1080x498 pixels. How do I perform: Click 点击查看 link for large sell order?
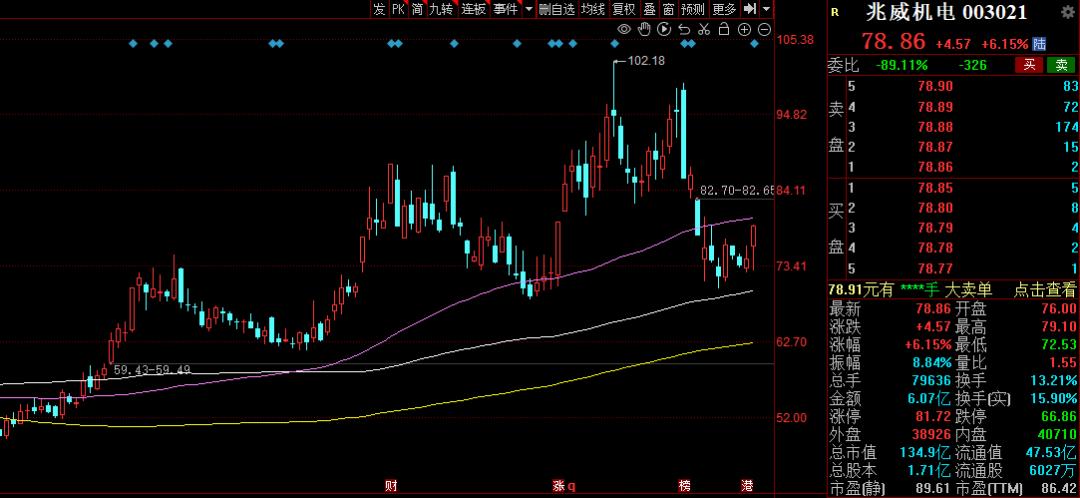1044,290
